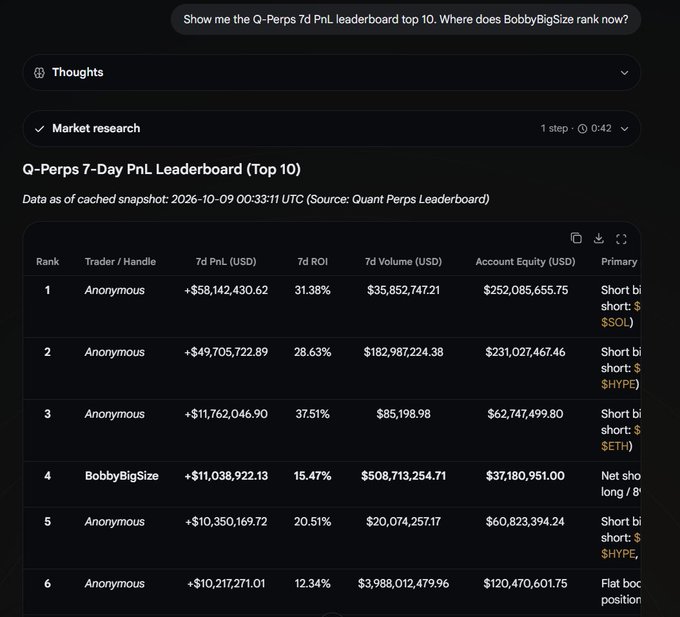
Task: Click the 7d PnL (USD) column header
Action: 226,261
